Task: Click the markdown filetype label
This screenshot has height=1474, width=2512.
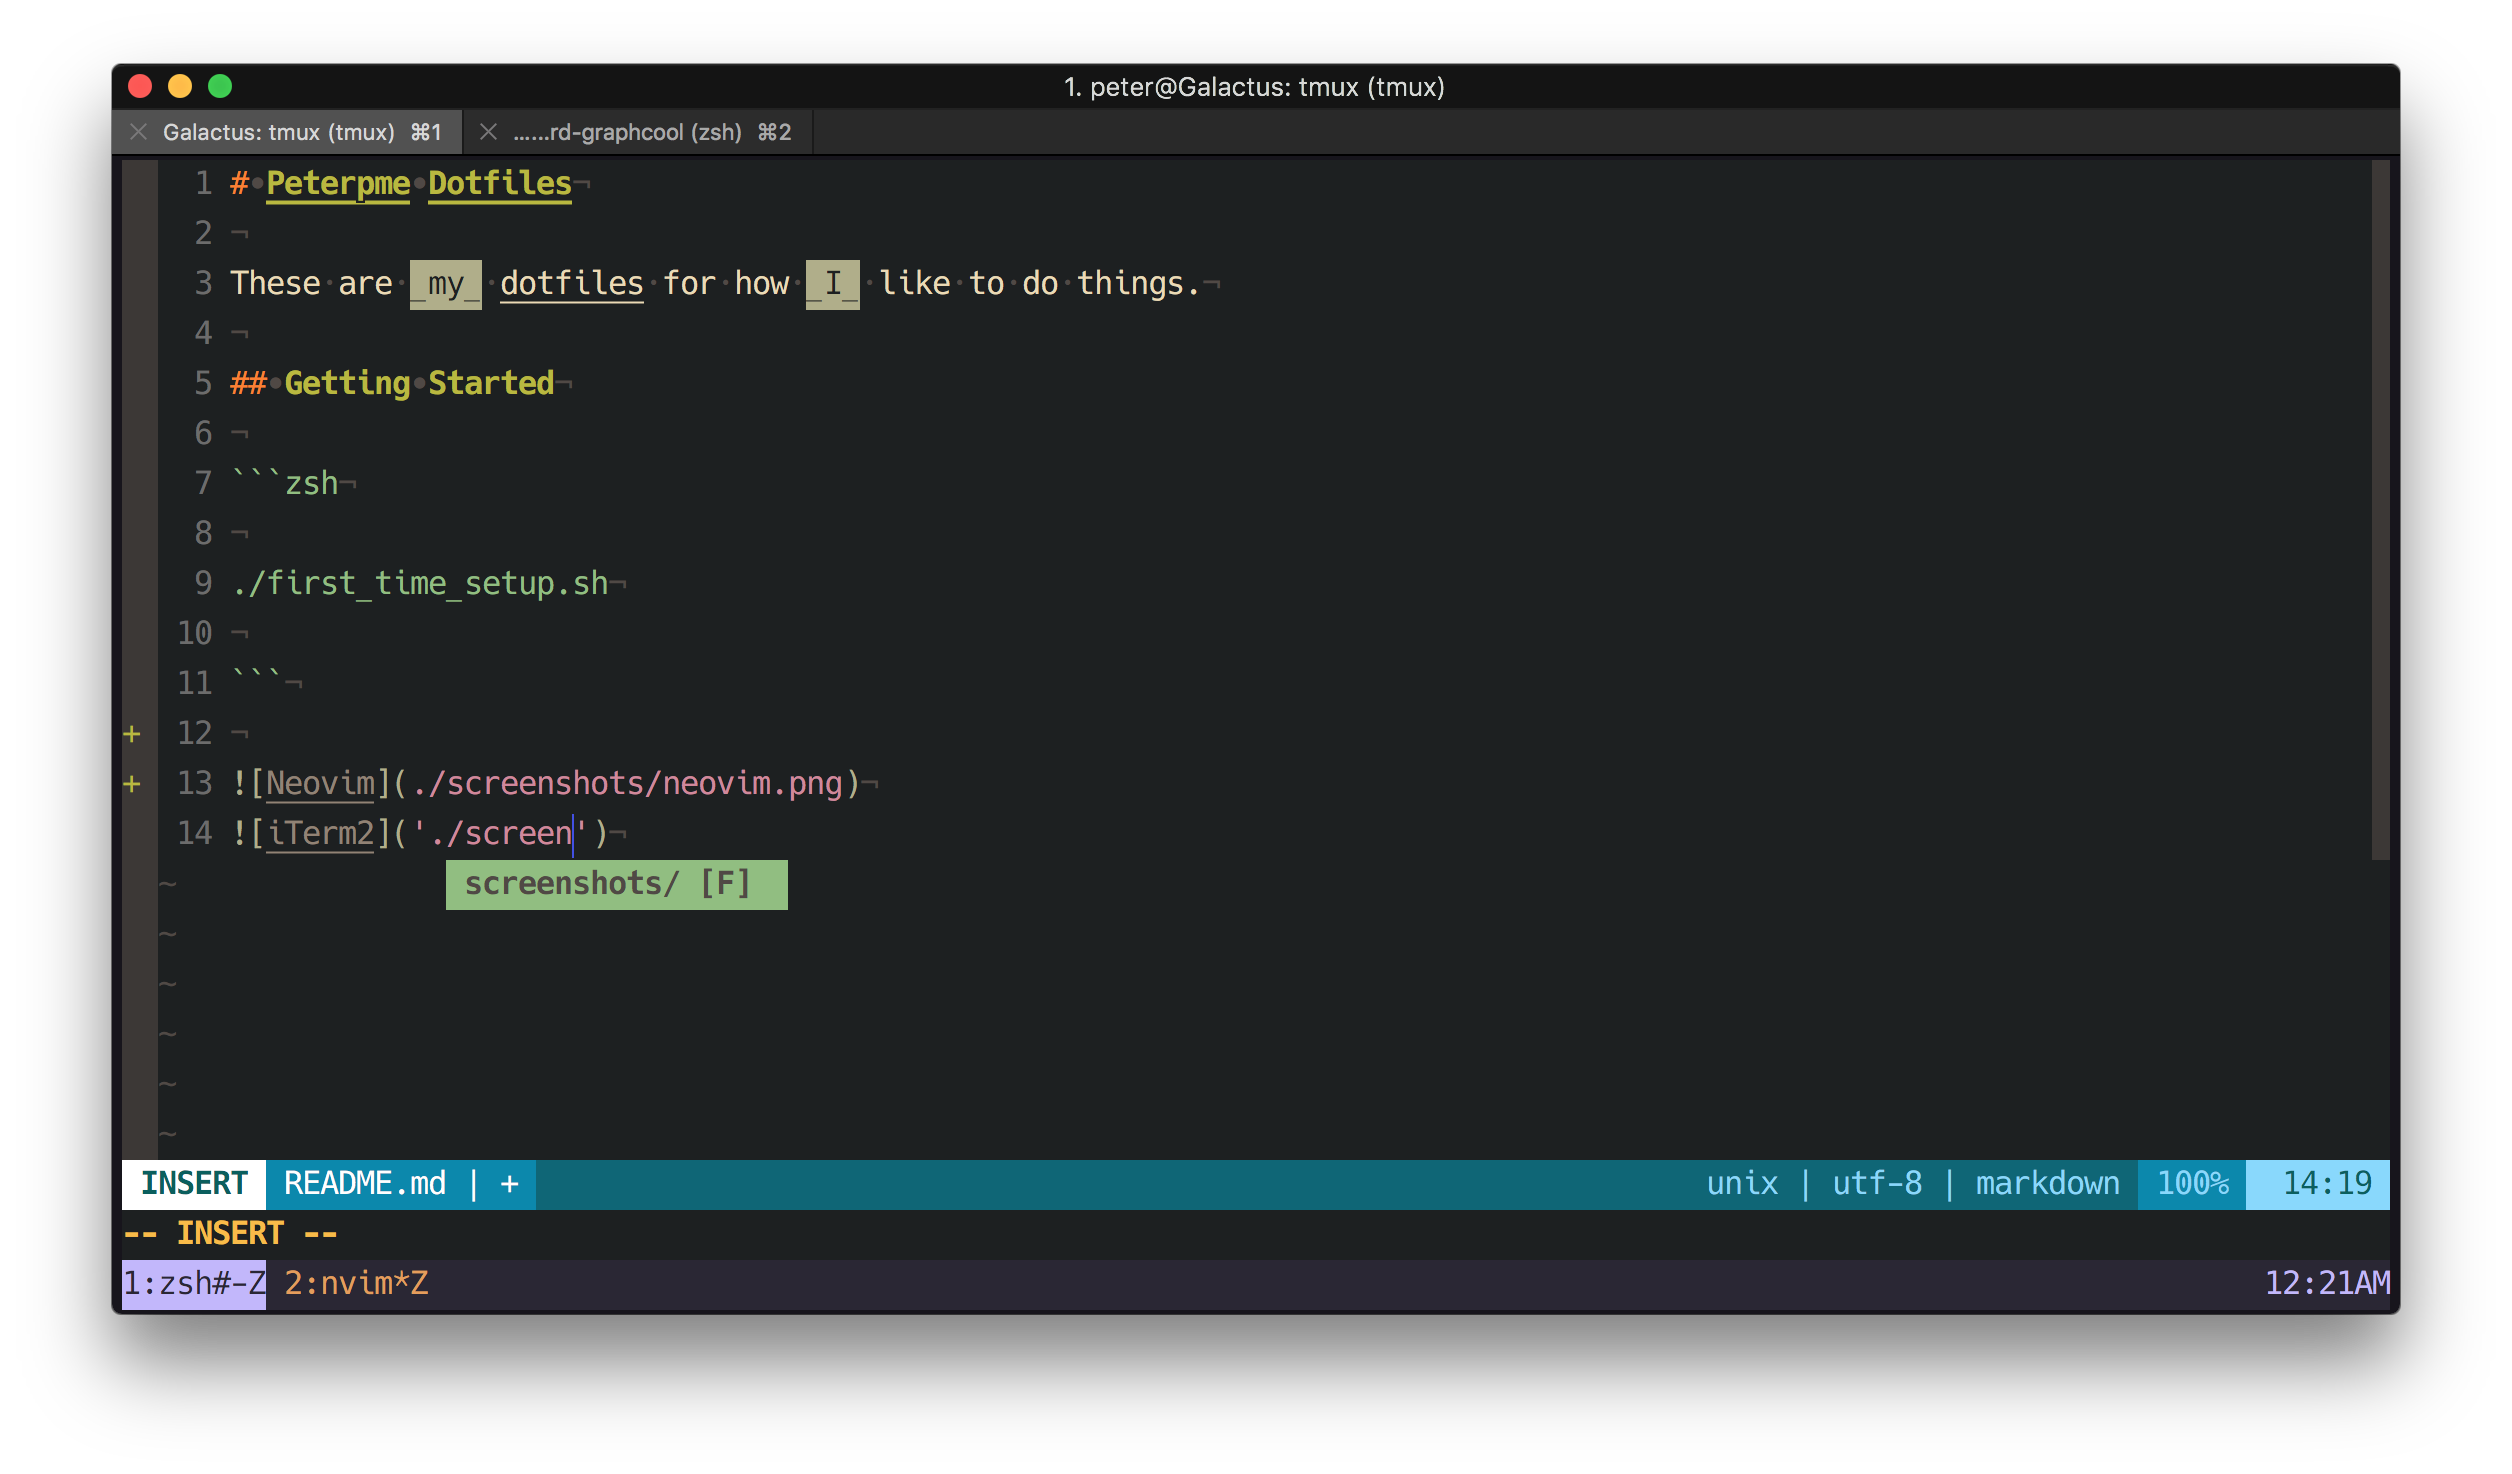Action: coord(2046,1184)
